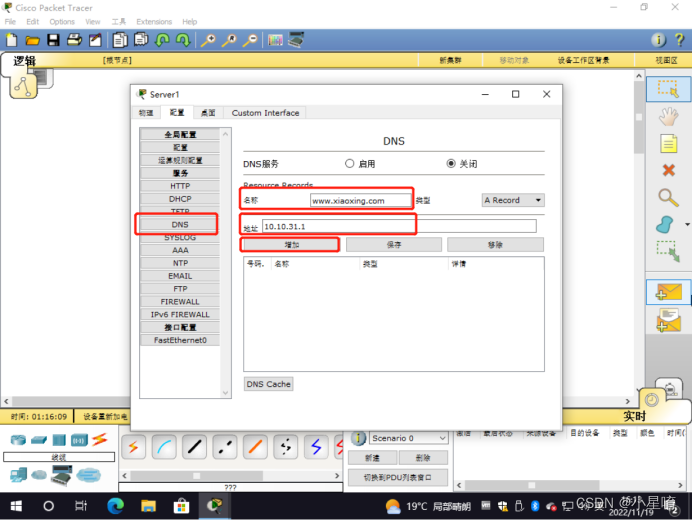Open the Extensions menu
The height and width of the screenshot is (520, 692).
(154, 22)
